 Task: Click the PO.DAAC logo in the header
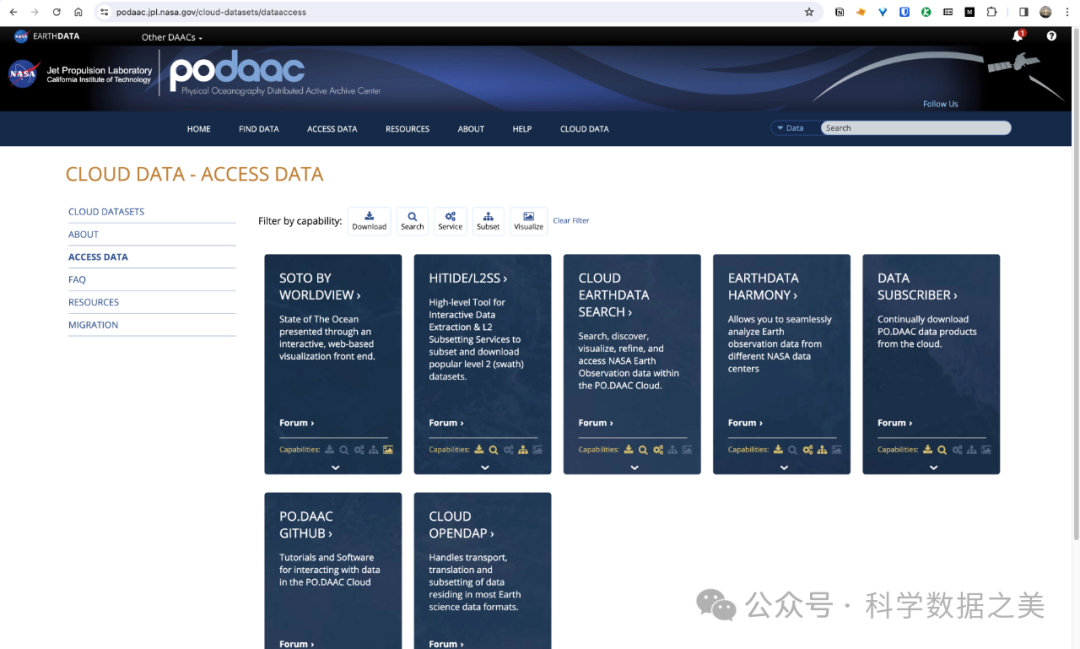click(x=237, y=73)
